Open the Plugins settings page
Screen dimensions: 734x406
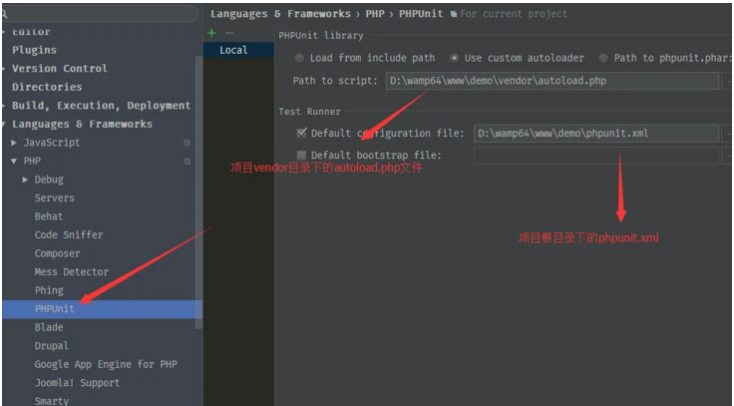[34, 50]
